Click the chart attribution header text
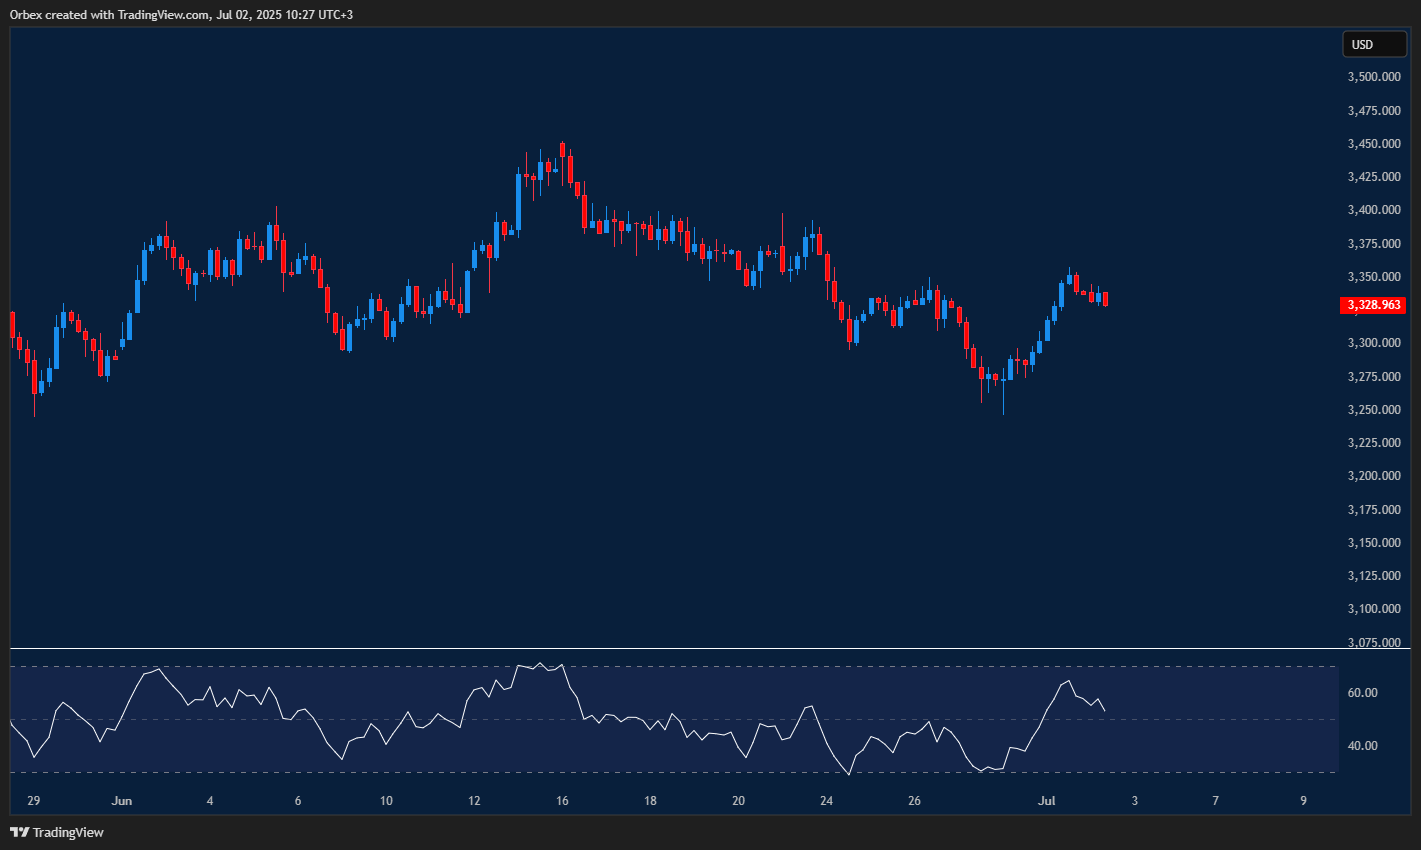This screenshot has height=850, width=1421. [x=181, y=15]
